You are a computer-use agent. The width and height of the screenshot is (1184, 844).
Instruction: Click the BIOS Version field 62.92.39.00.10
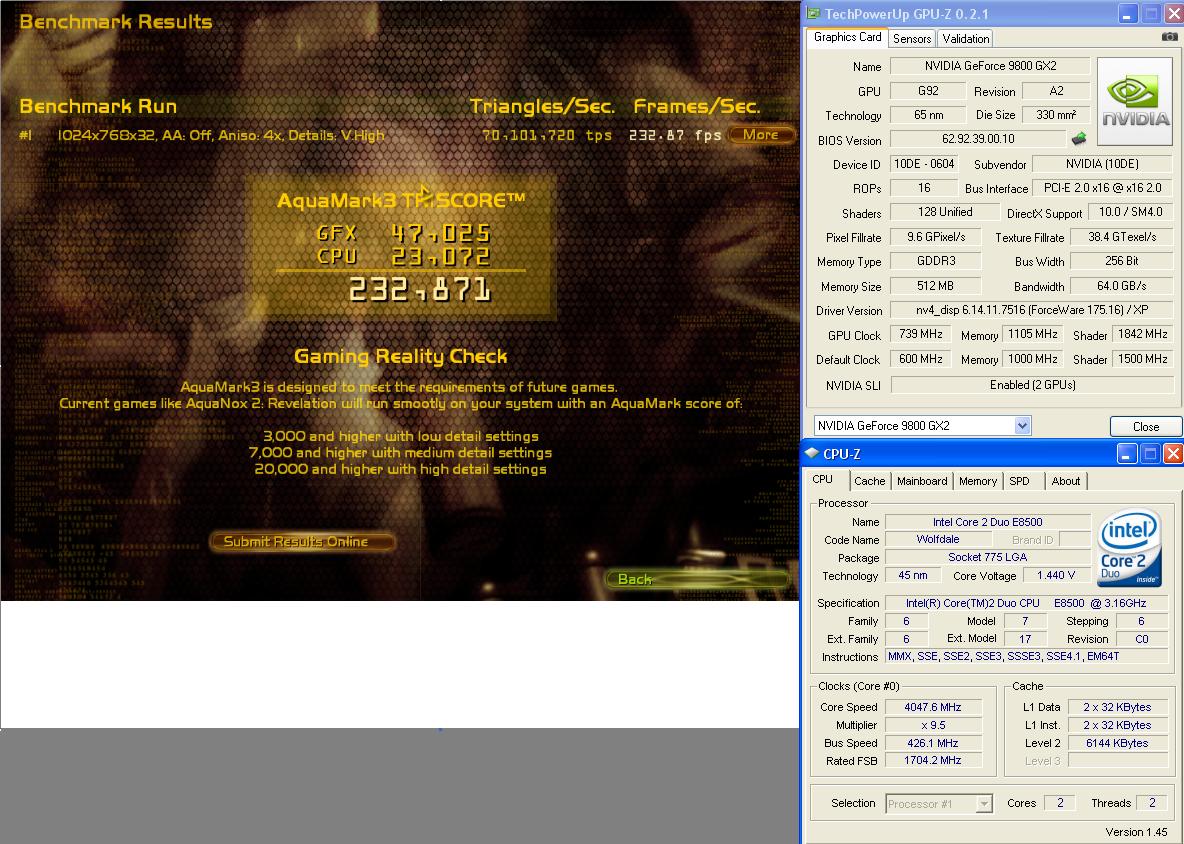tap(978, 139)
